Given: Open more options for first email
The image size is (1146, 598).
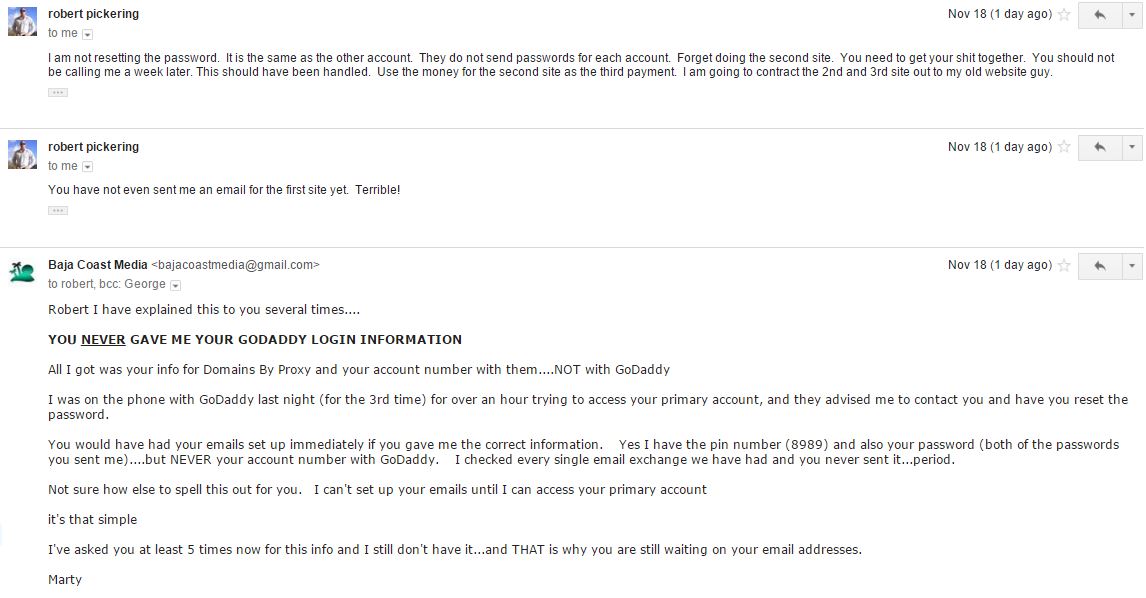Looking at the screenshot, I should [x=1132, y=15].
